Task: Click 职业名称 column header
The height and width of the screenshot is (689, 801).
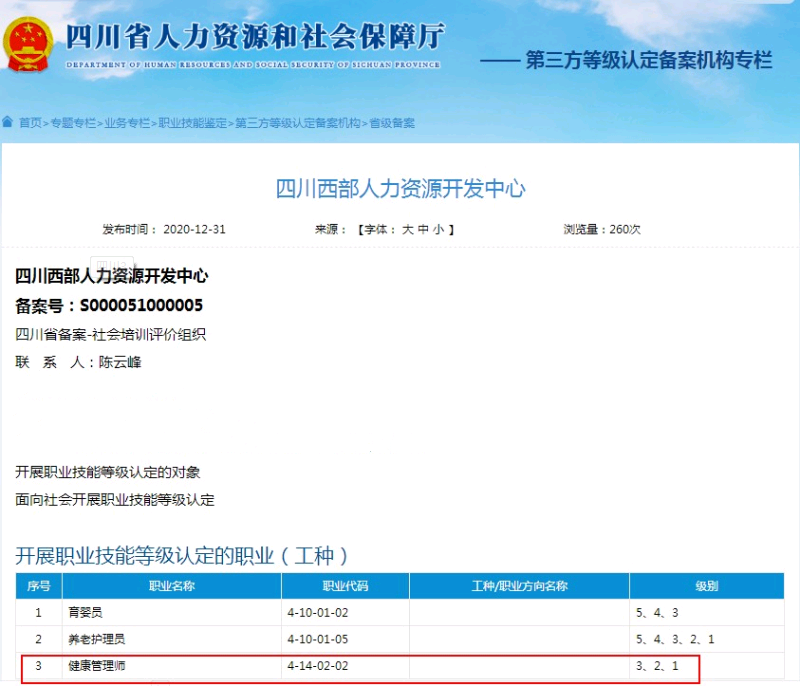Action: [x=172, y=586]
